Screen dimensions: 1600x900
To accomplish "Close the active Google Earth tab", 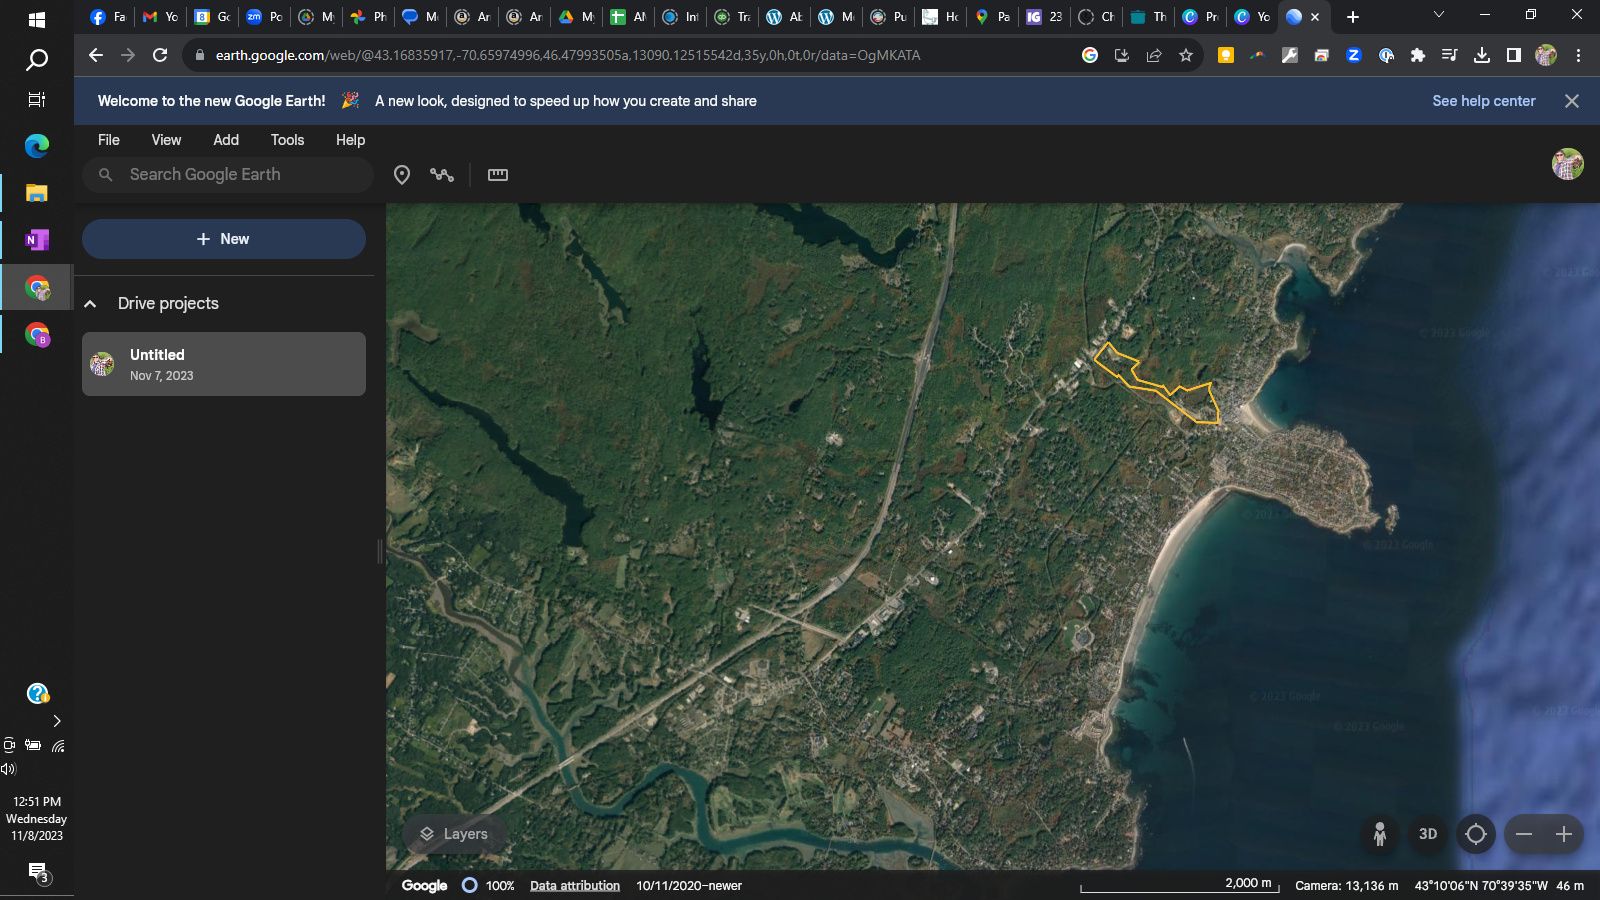I will 1315,17.
